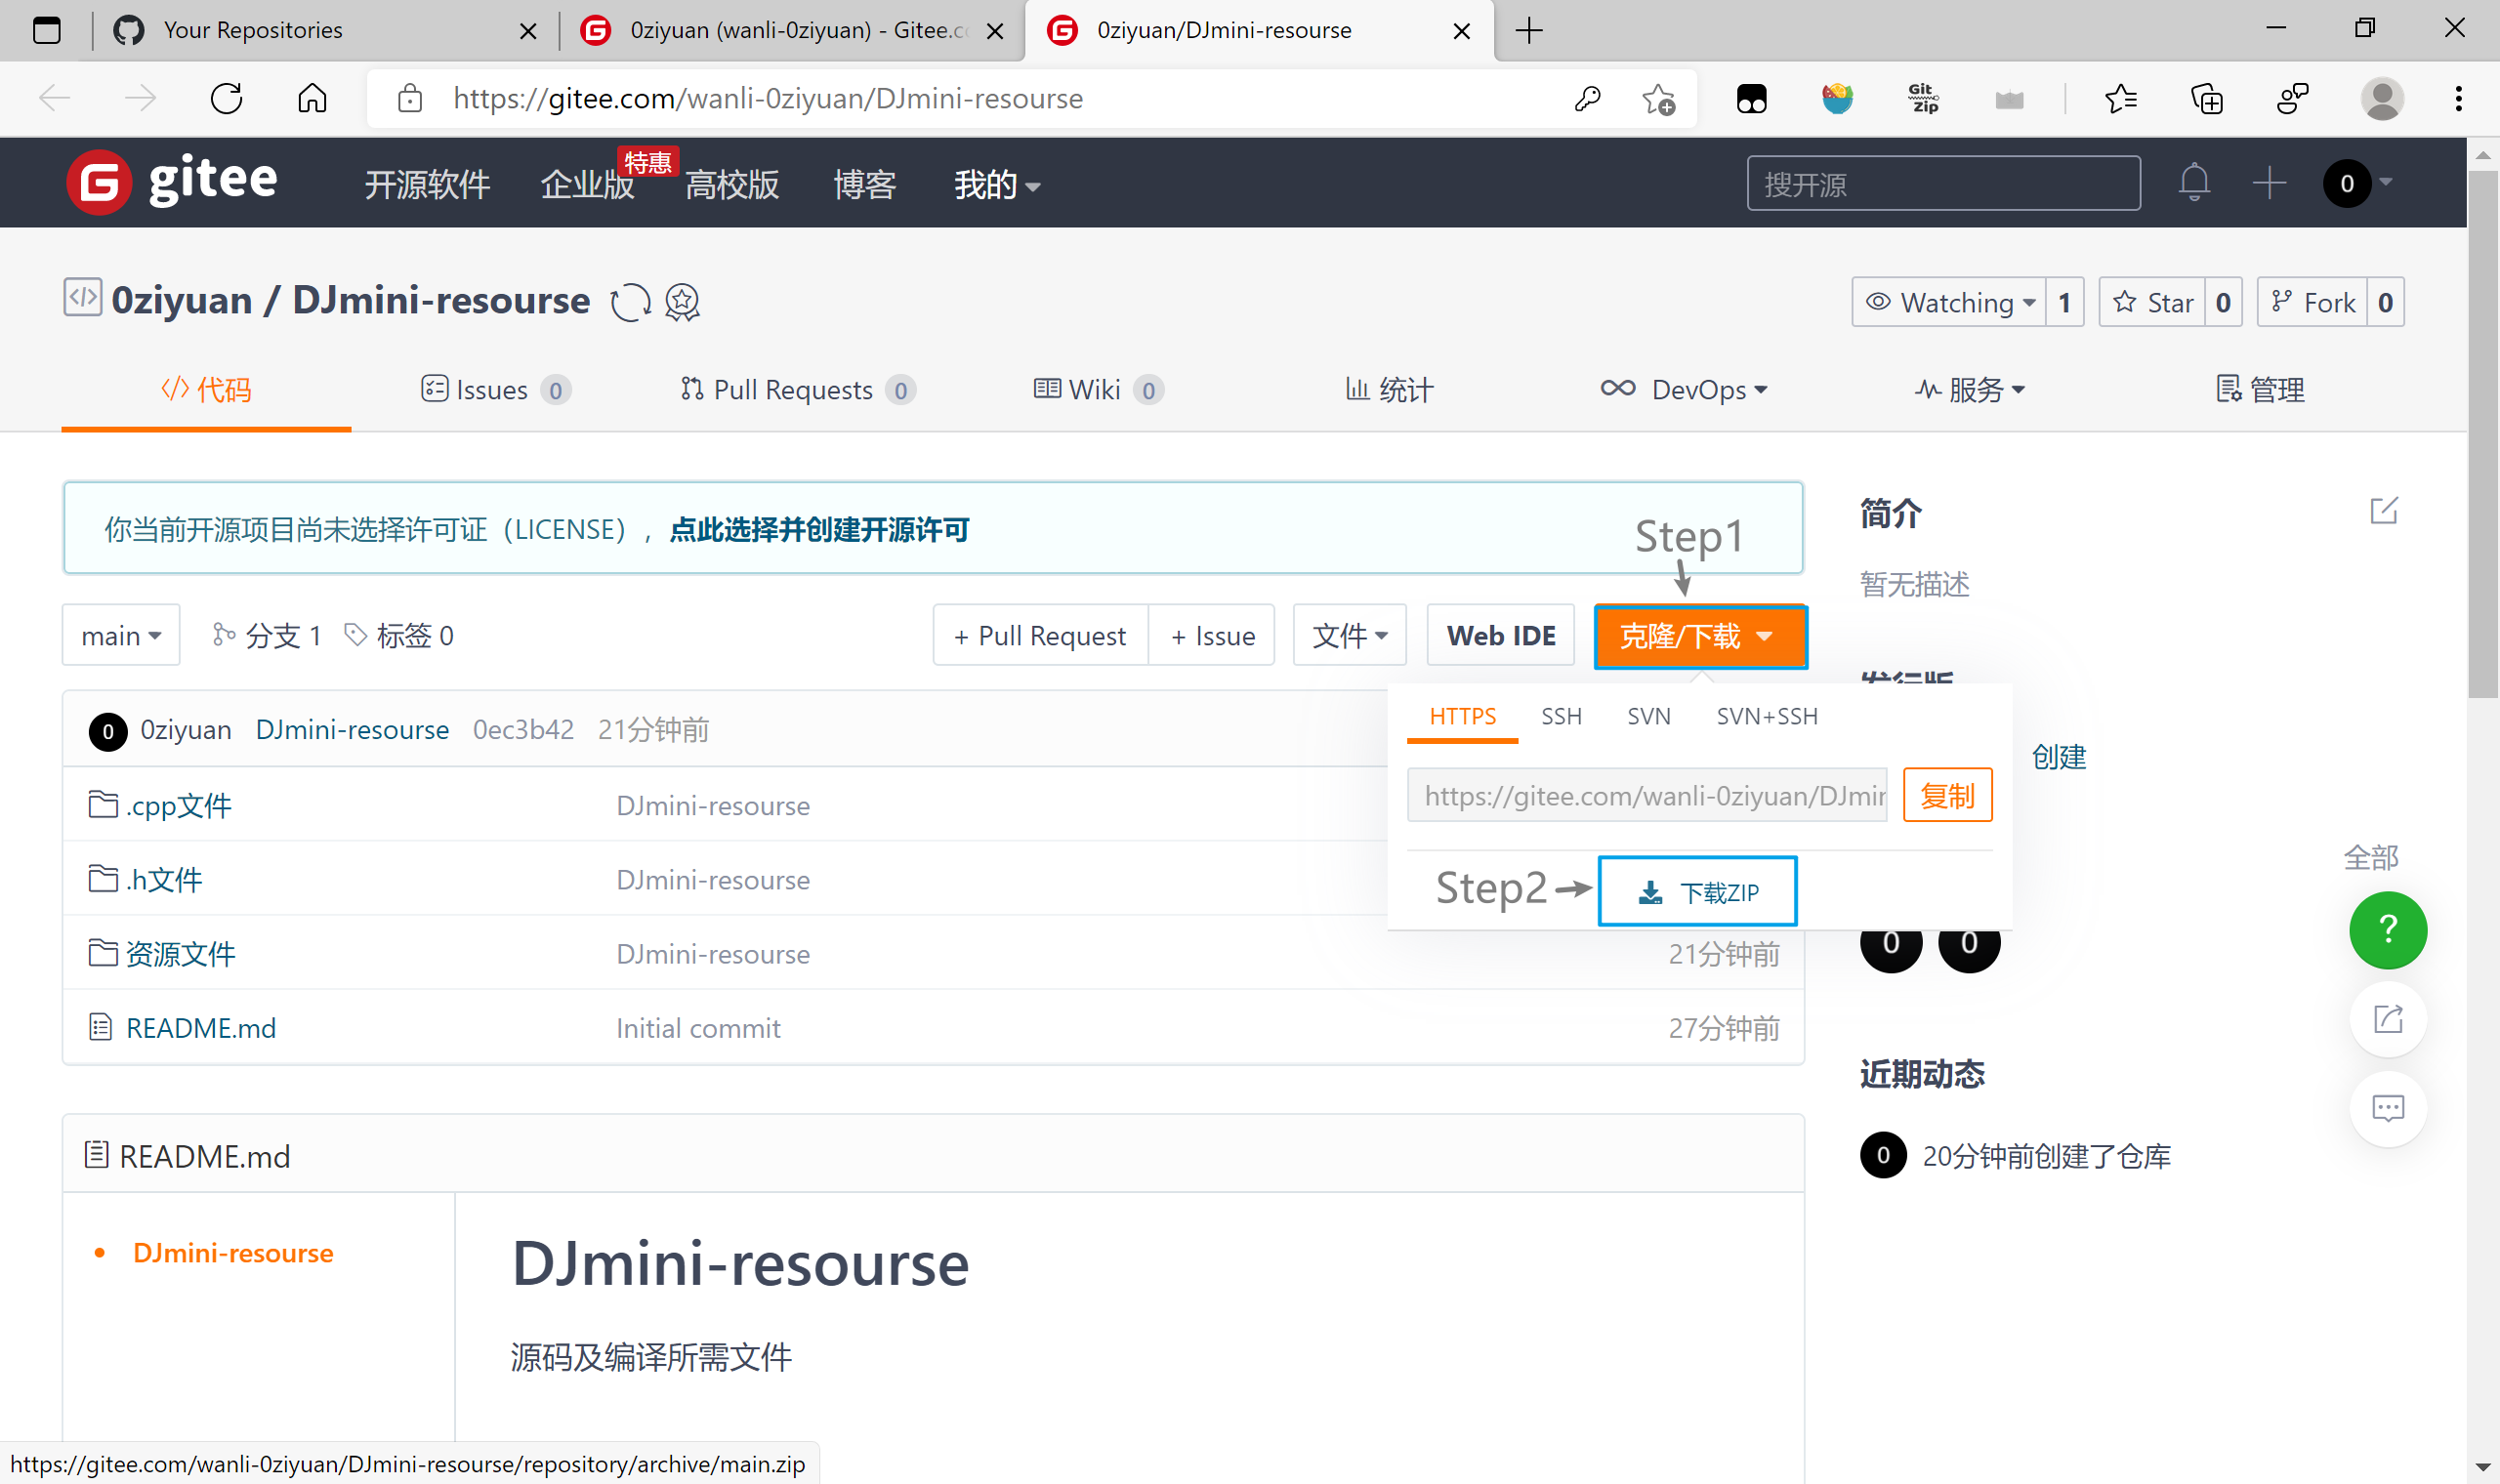Click the floating share icon button
Screen dimensions: 2500x1484
[2387, 1019]
